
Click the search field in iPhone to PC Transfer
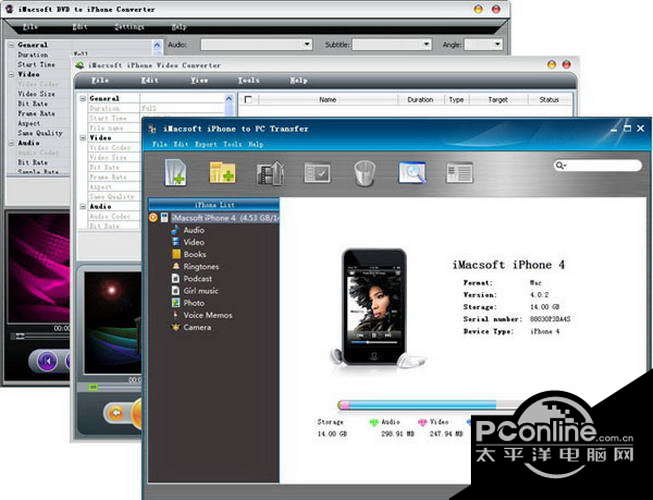[x=598, y=165]
